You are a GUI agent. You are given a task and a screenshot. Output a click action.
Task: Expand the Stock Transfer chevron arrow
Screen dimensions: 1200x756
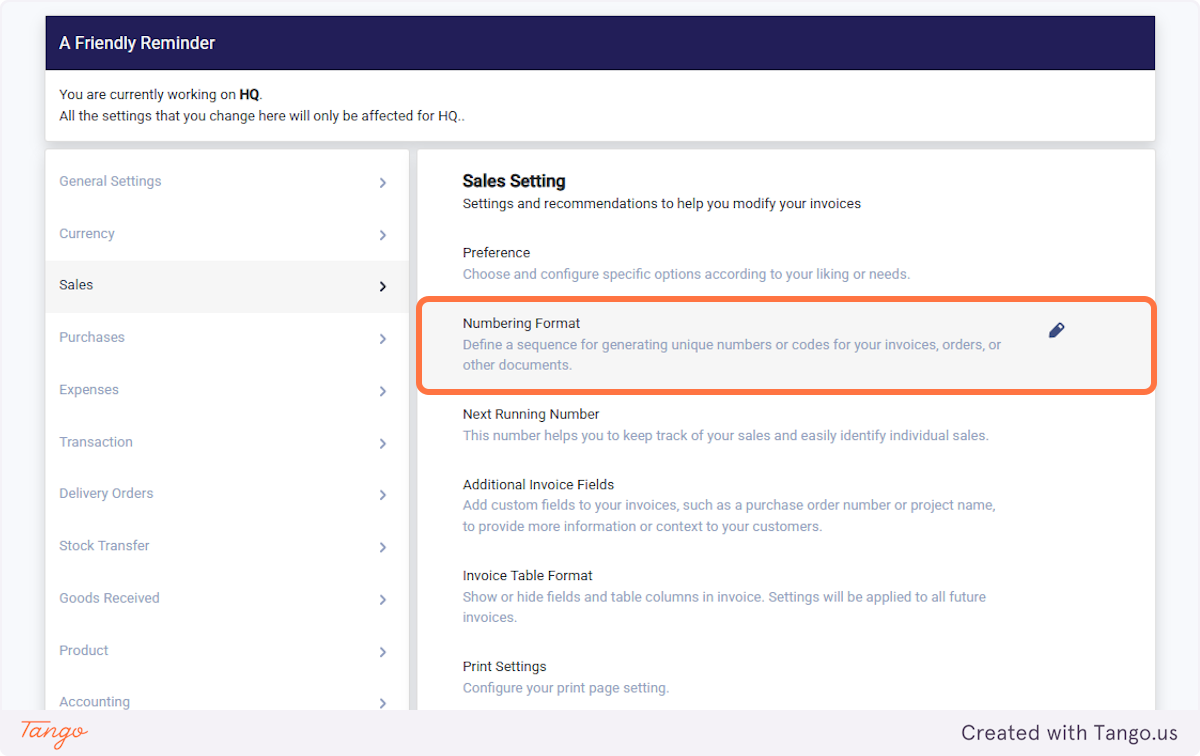point(383,547)
